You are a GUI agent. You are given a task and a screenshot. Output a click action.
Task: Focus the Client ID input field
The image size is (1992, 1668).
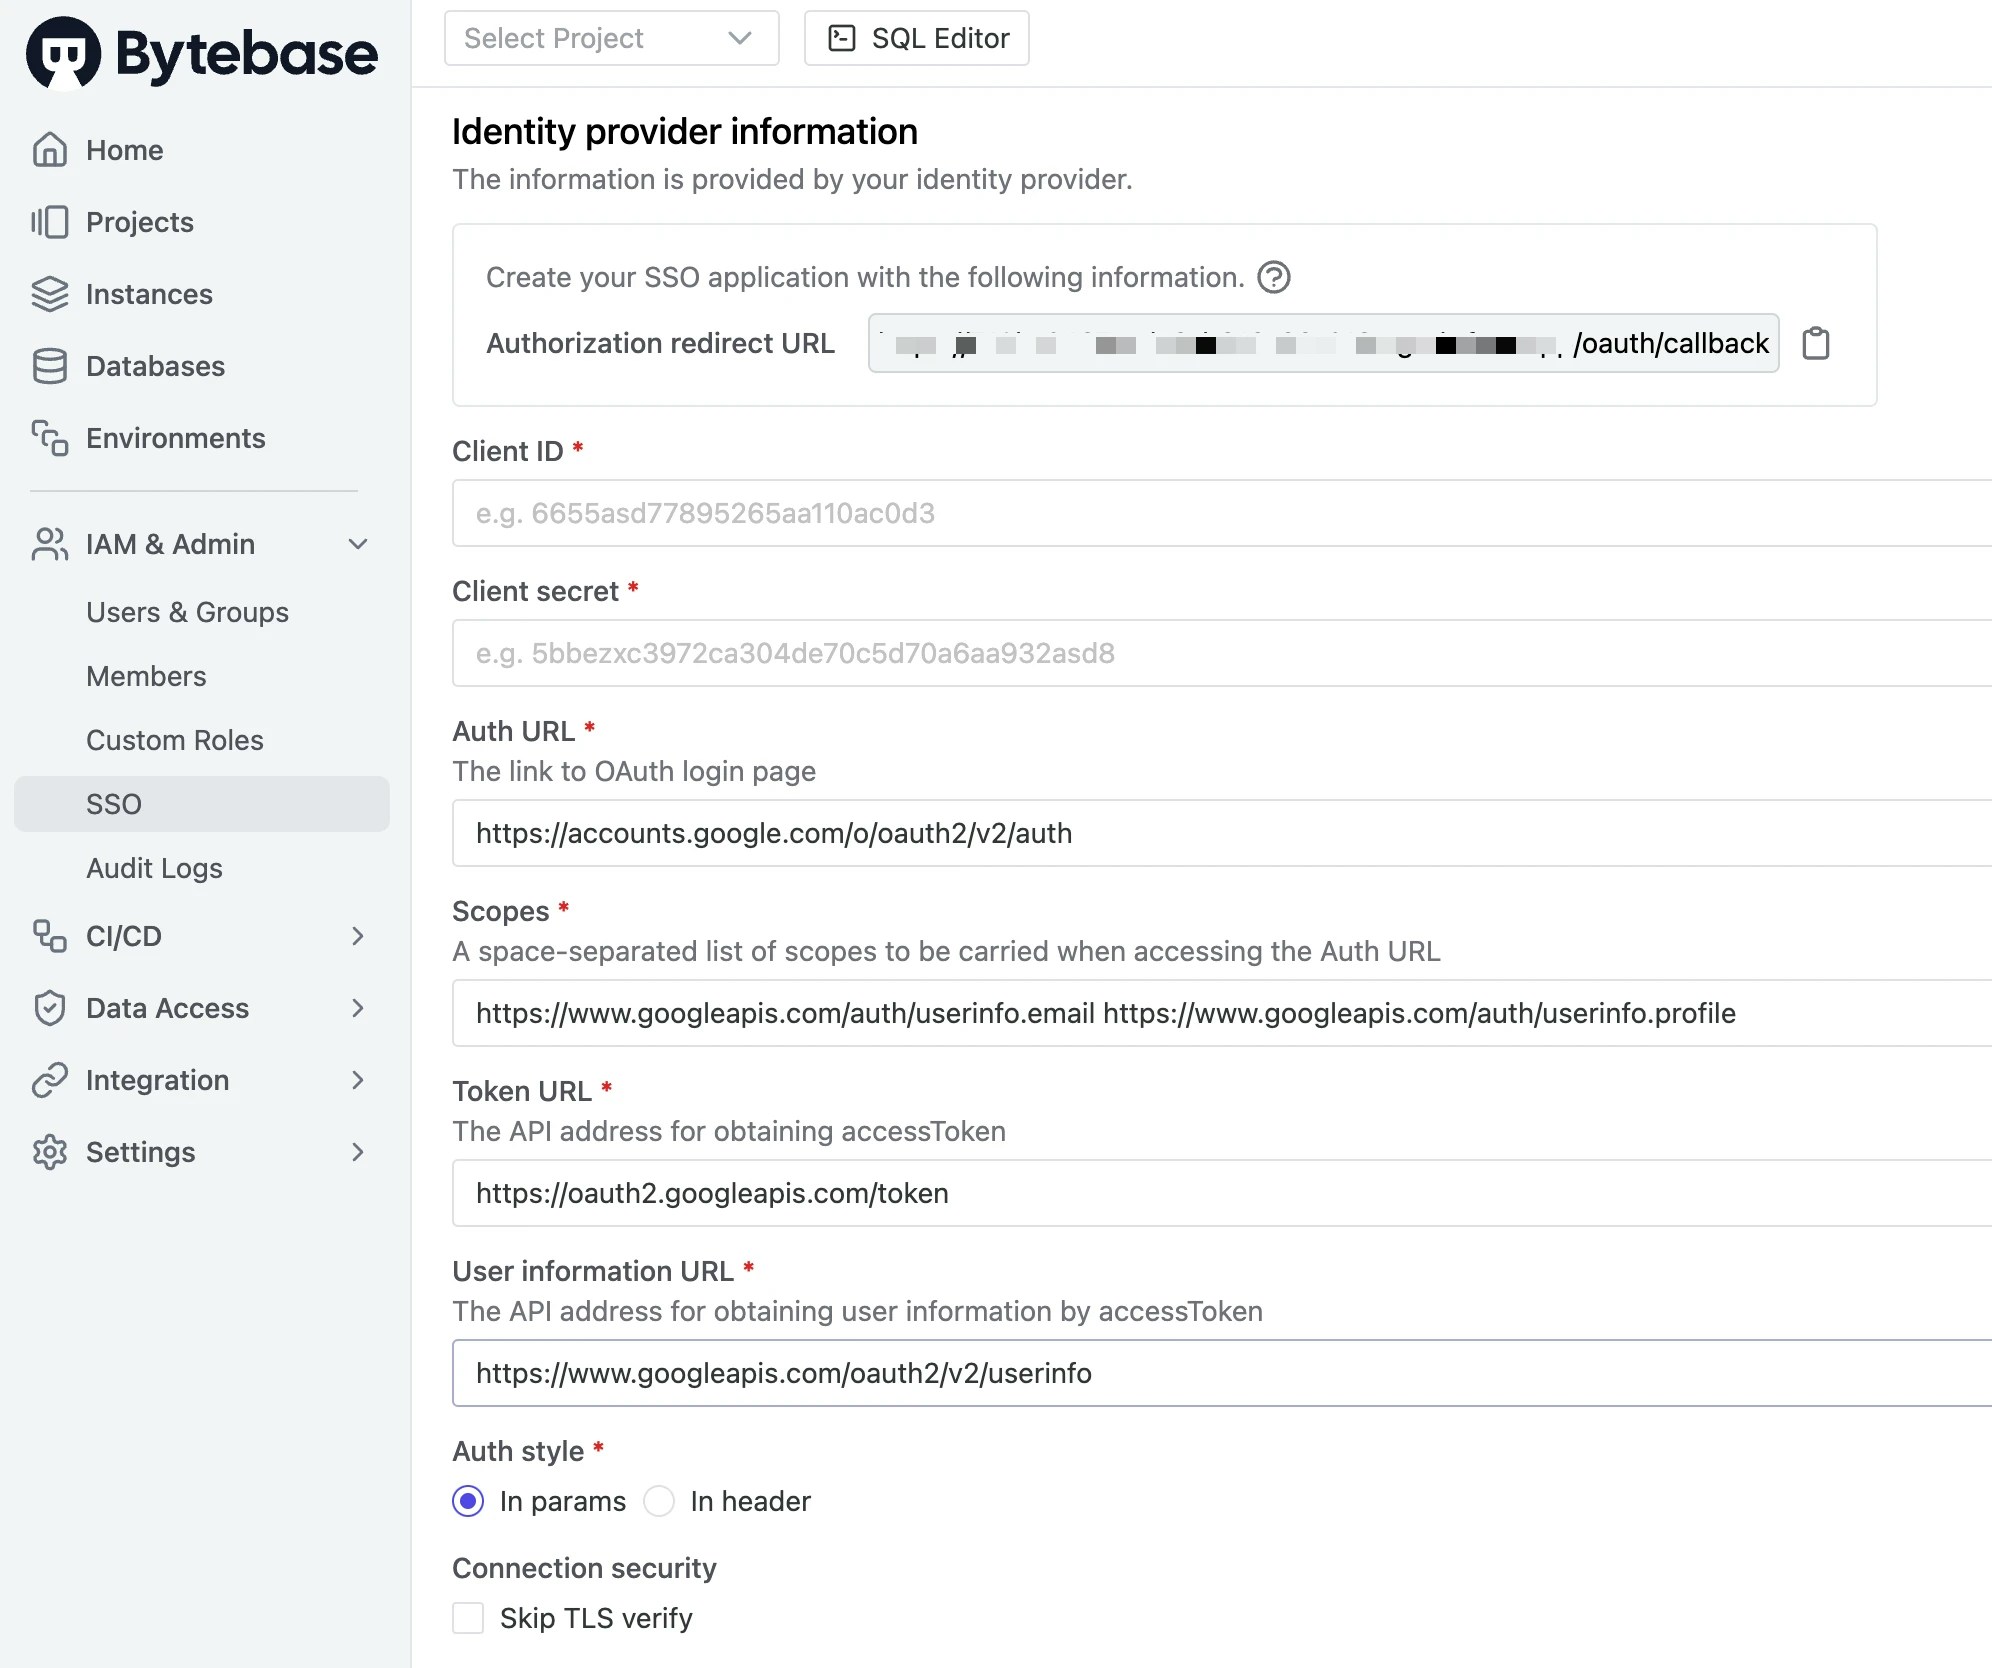pos(1220,513)
